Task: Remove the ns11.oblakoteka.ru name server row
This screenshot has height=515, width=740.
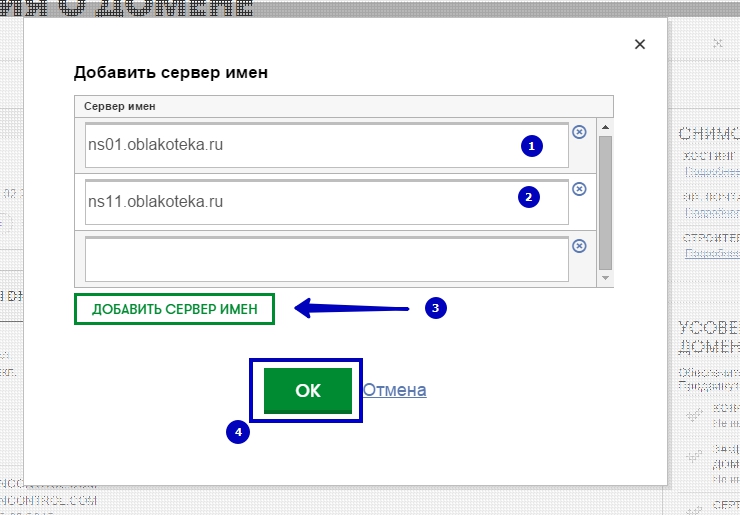Action: pos(579,189)
